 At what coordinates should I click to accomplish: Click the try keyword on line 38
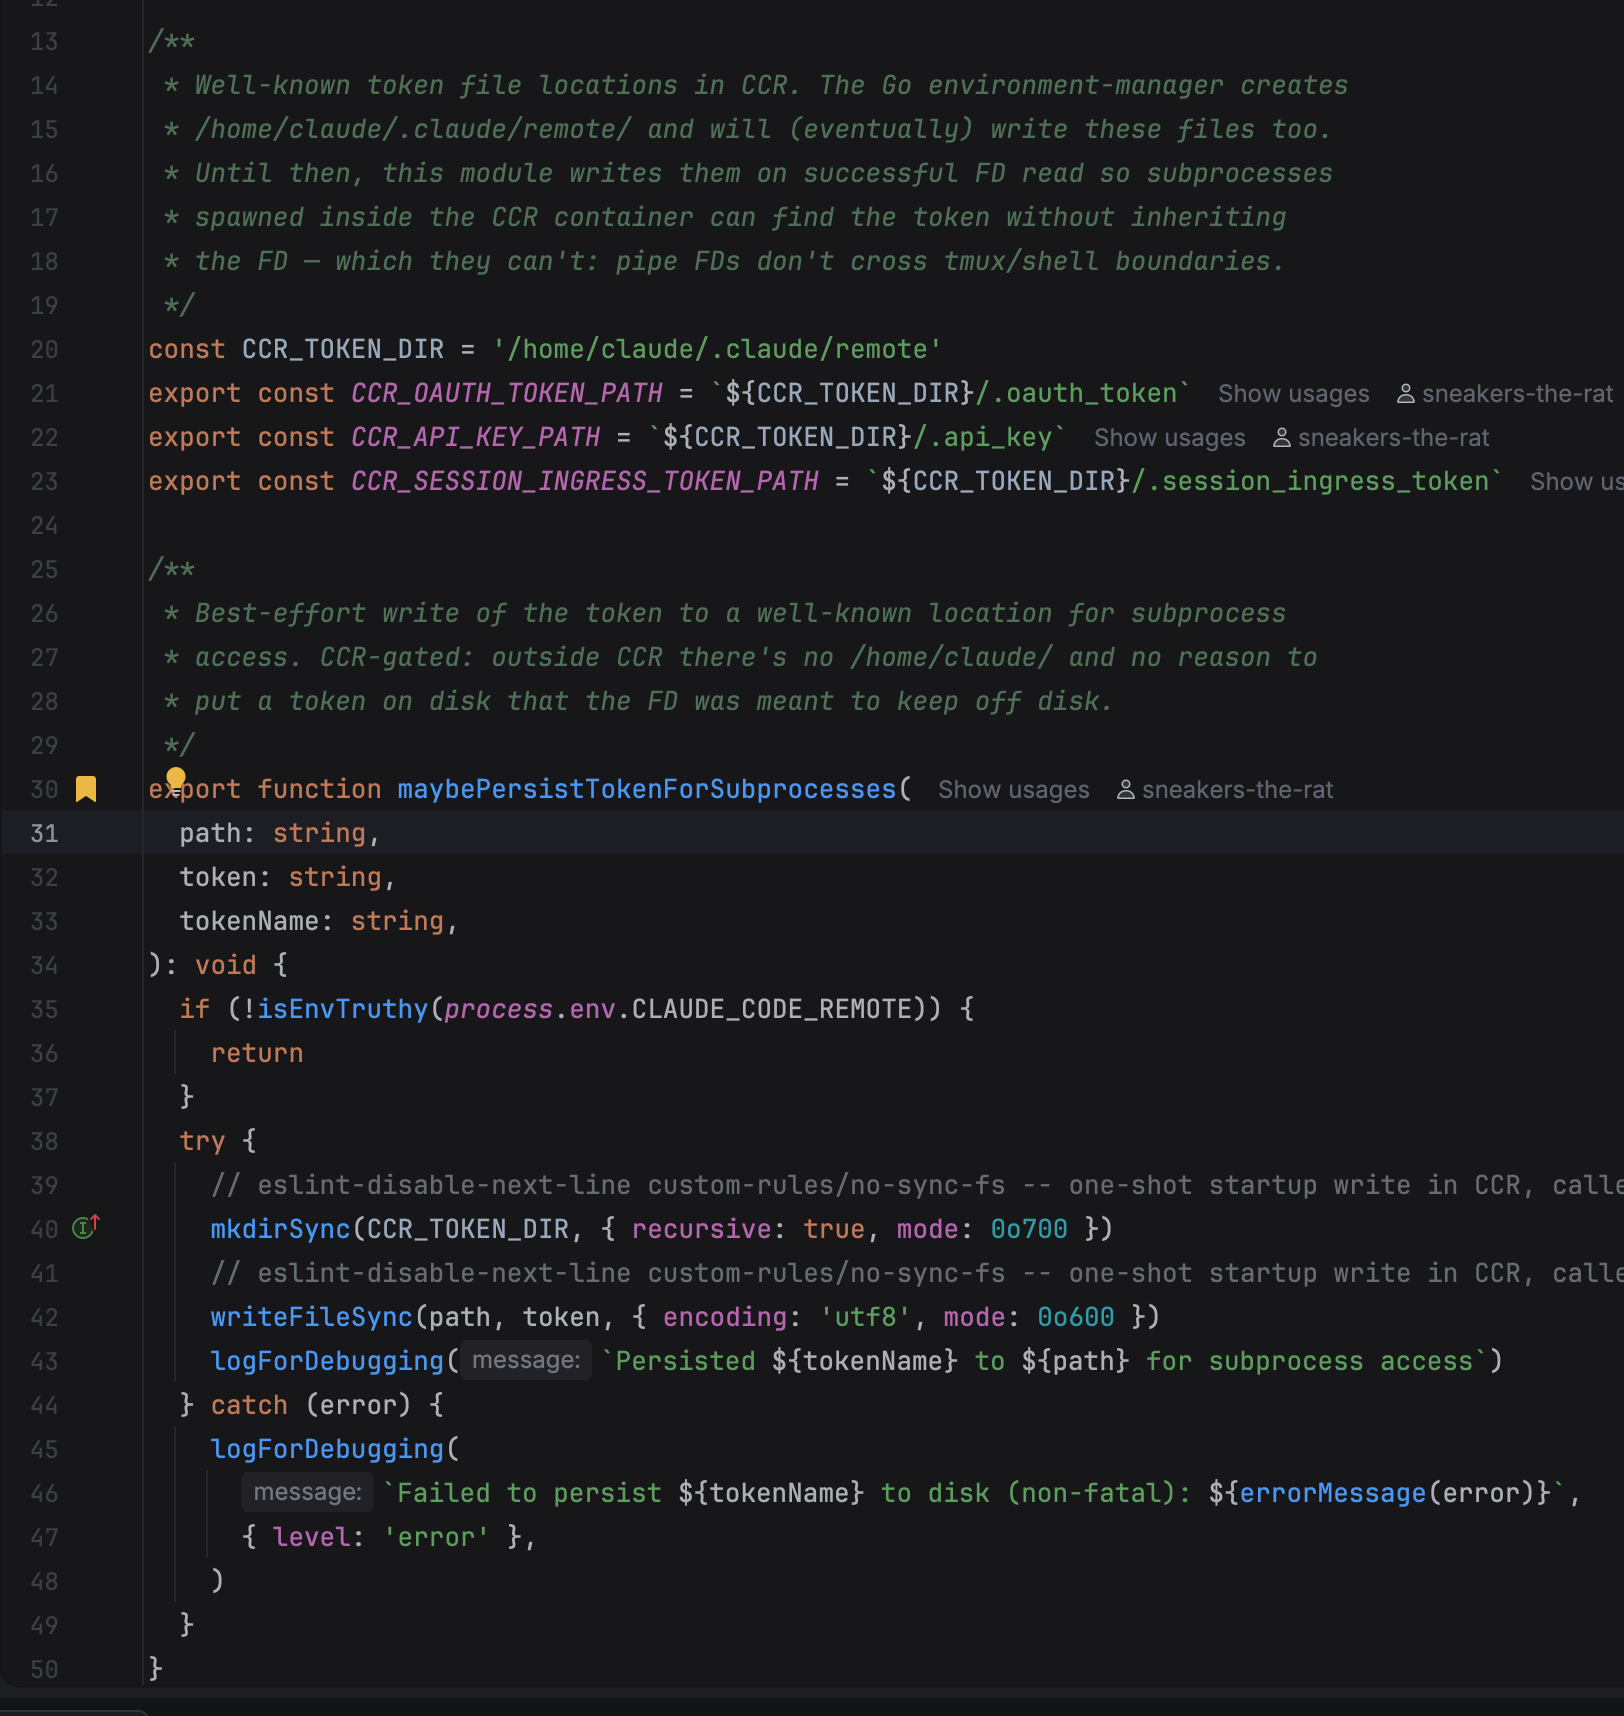203,1141
